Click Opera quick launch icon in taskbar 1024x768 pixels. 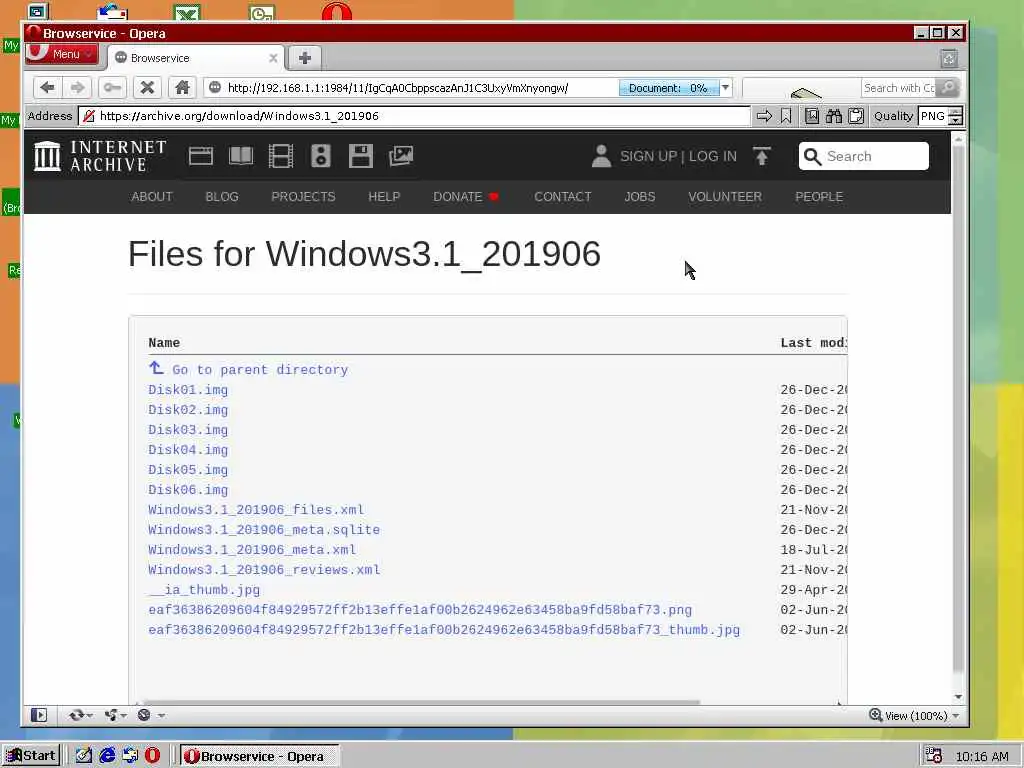(152, 756)
